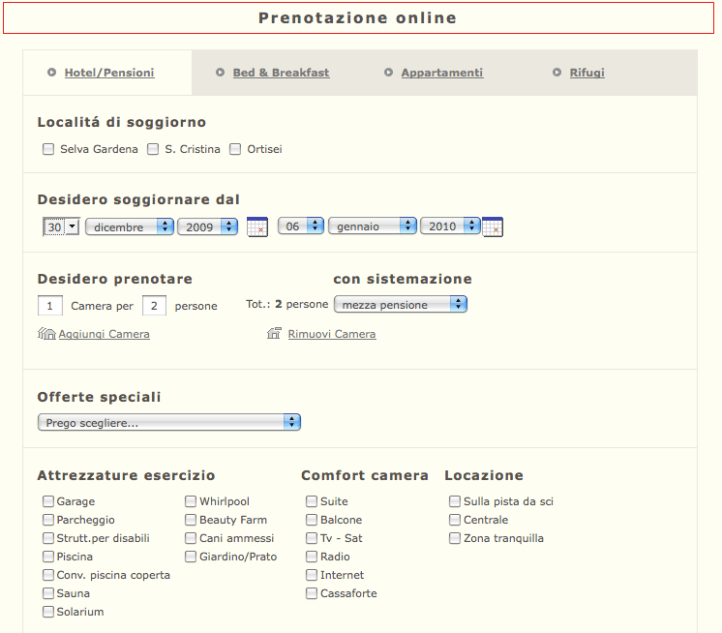Viewport: 722px width, 633px height.
Task: Select the Rifugi tab
Action: 586,73
